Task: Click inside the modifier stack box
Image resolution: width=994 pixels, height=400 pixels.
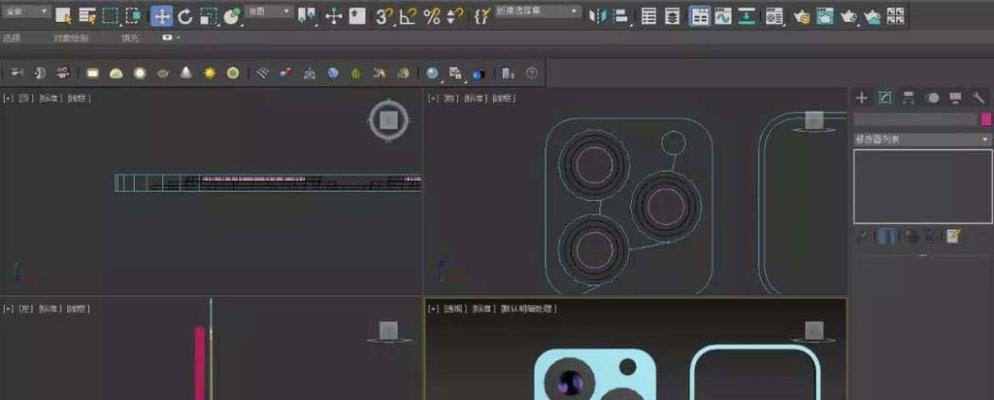Action: coord(922,186)
